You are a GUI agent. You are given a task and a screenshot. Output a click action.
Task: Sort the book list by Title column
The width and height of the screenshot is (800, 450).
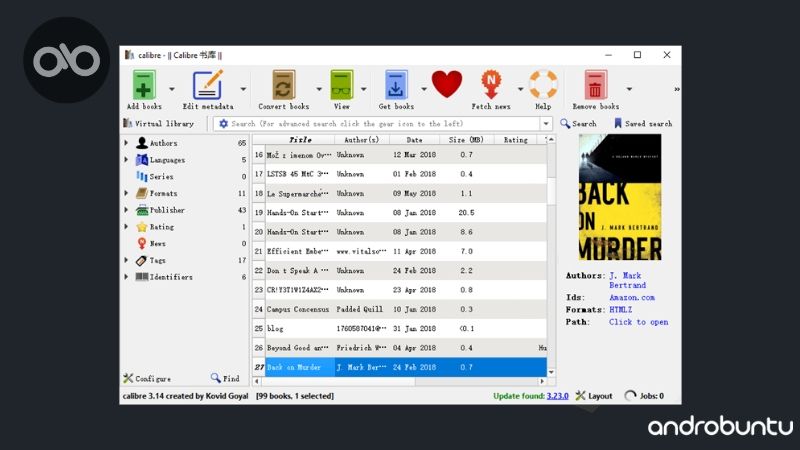click(299, 140)
